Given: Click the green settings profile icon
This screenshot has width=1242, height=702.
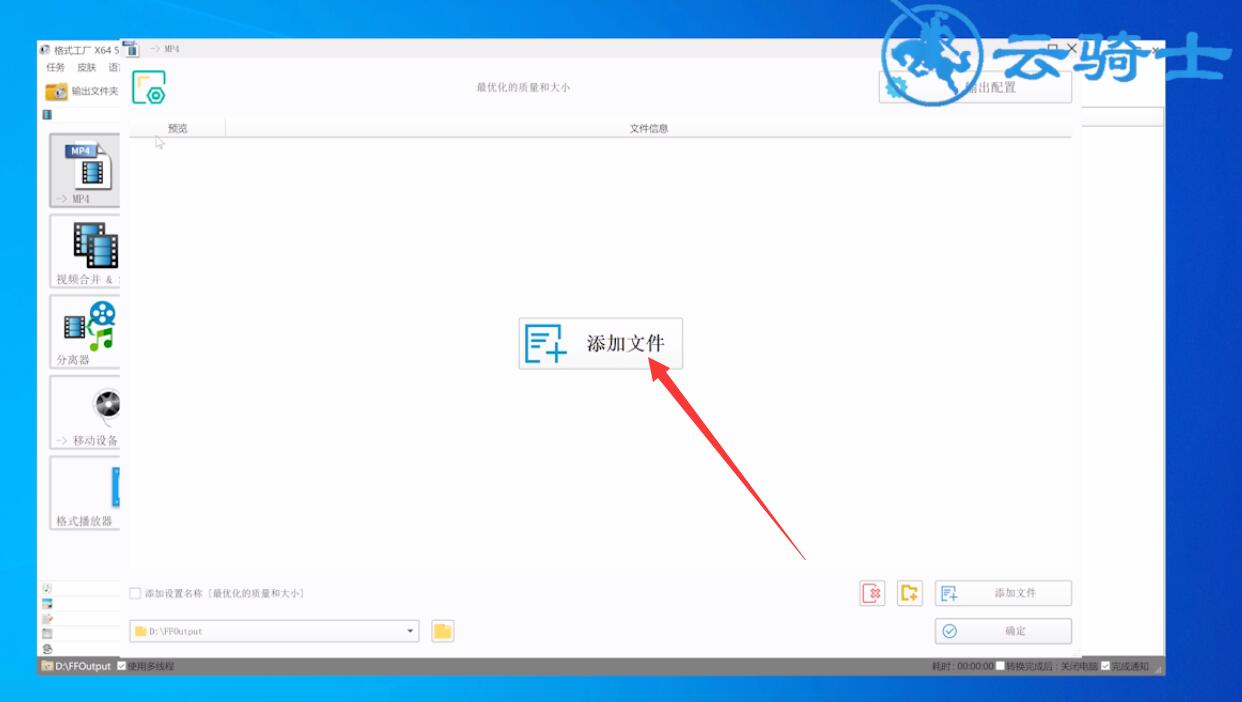Looking at the screenshot, I should (x=149, y=88).
